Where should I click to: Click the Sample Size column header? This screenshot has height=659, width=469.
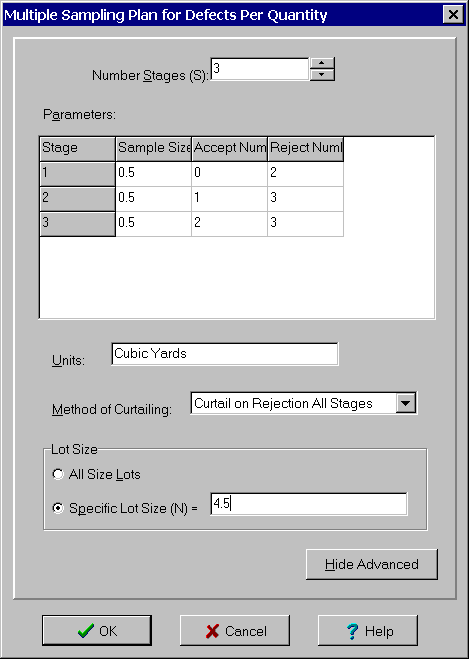(x=153, y=149)
